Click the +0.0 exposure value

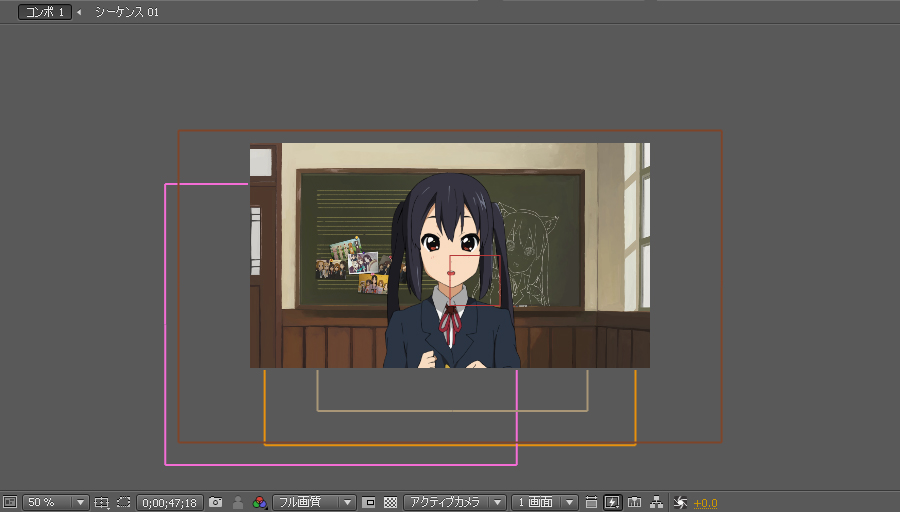point(705,503)
